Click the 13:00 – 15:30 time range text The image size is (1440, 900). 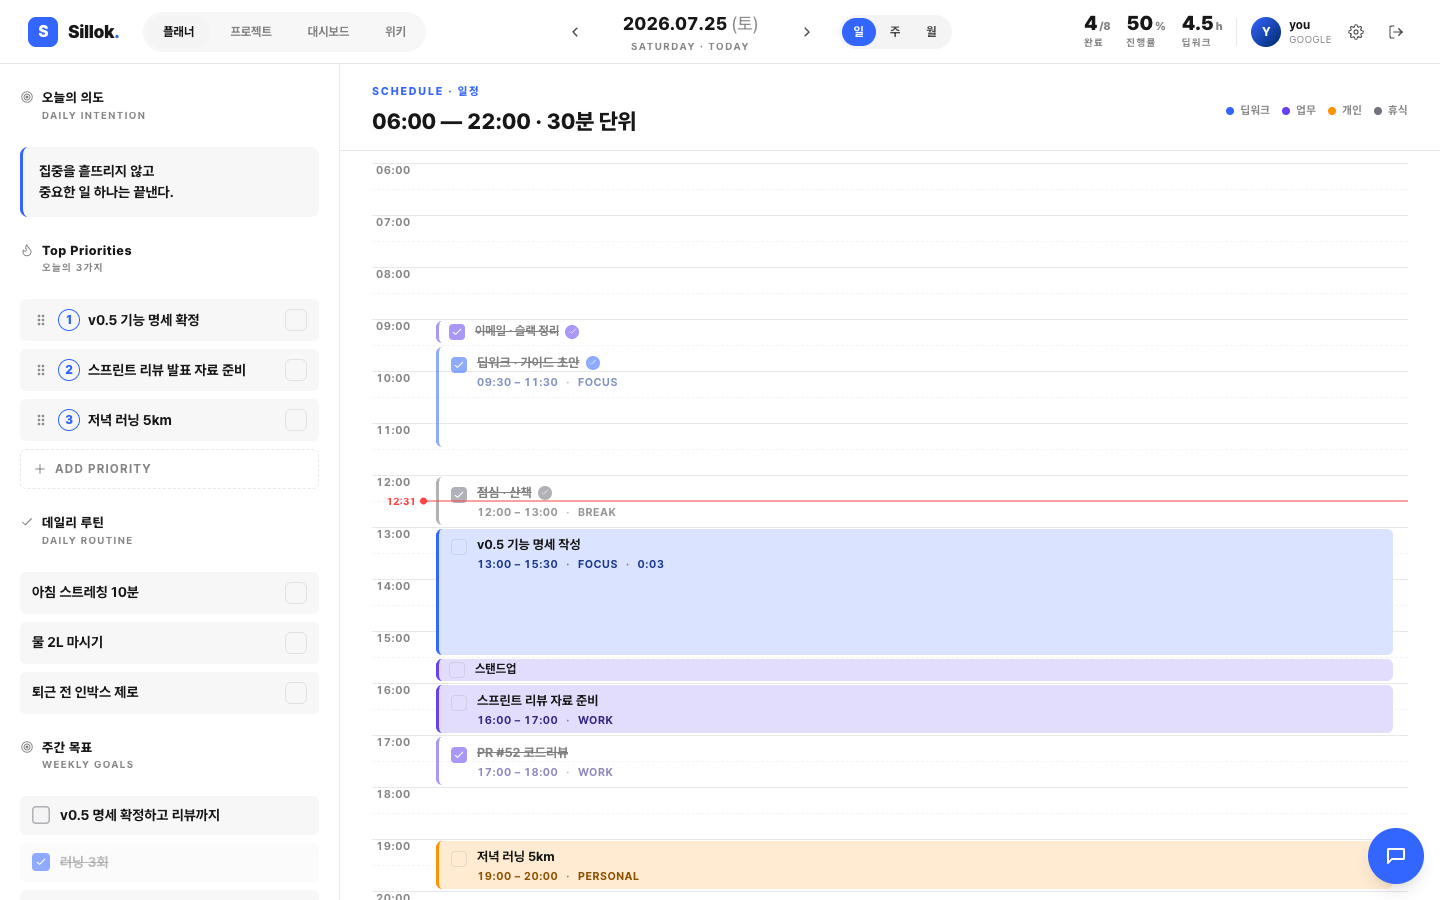(517, 564)
